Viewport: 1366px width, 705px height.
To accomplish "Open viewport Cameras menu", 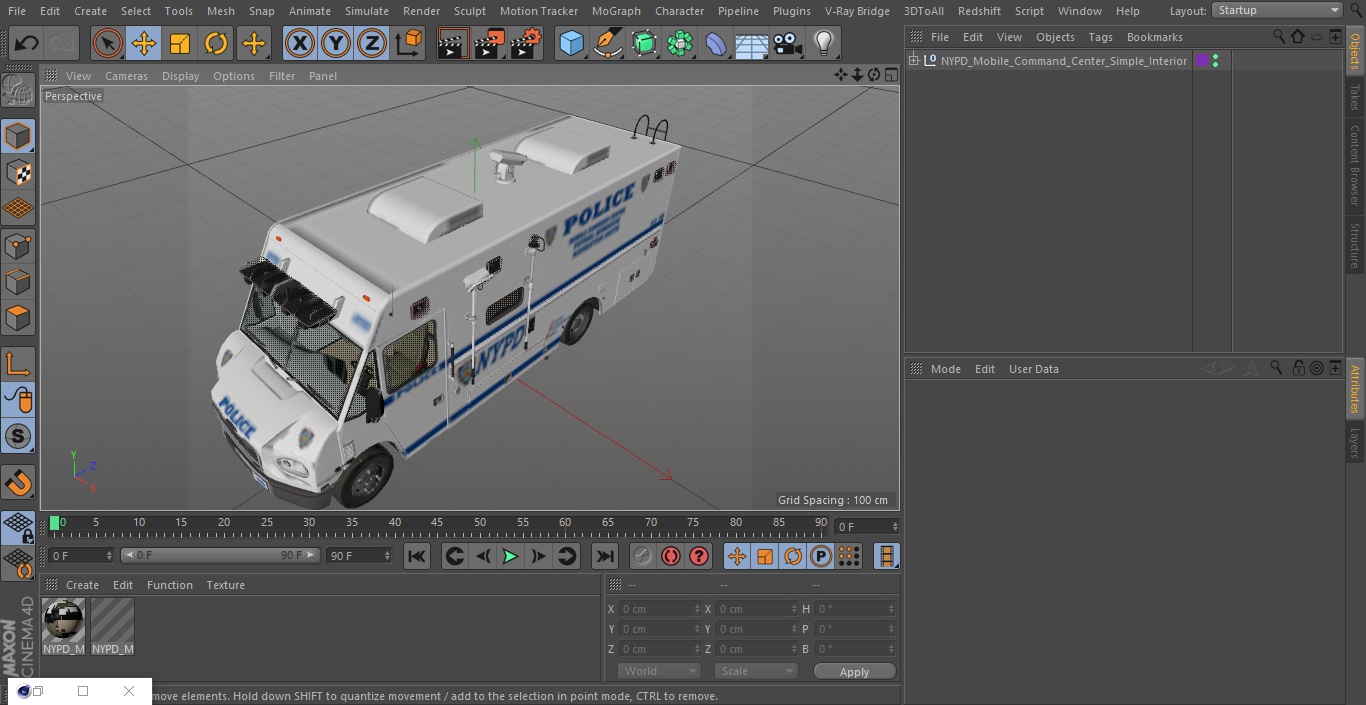I will [x=126, y=76].
